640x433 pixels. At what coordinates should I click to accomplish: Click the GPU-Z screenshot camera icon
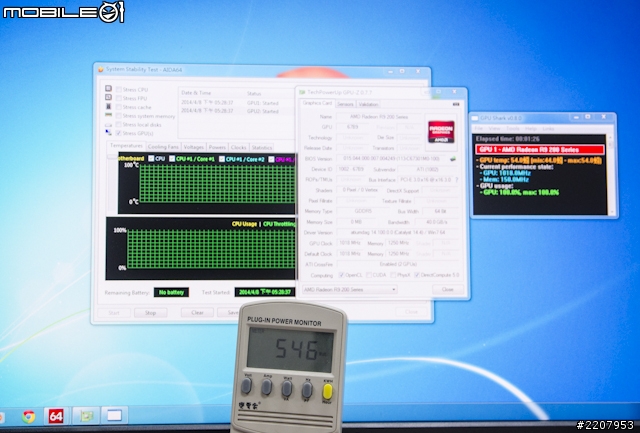click(x=456, y=104)
